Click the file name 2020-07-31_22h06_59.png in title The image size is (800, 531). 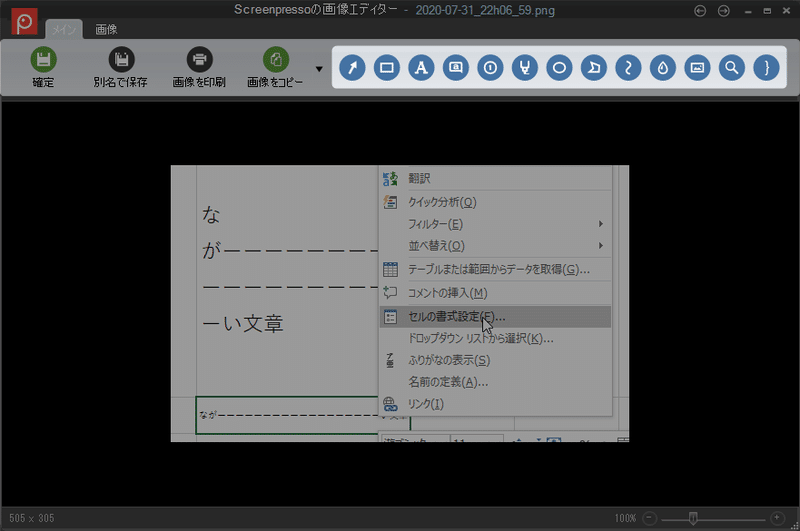485,11
